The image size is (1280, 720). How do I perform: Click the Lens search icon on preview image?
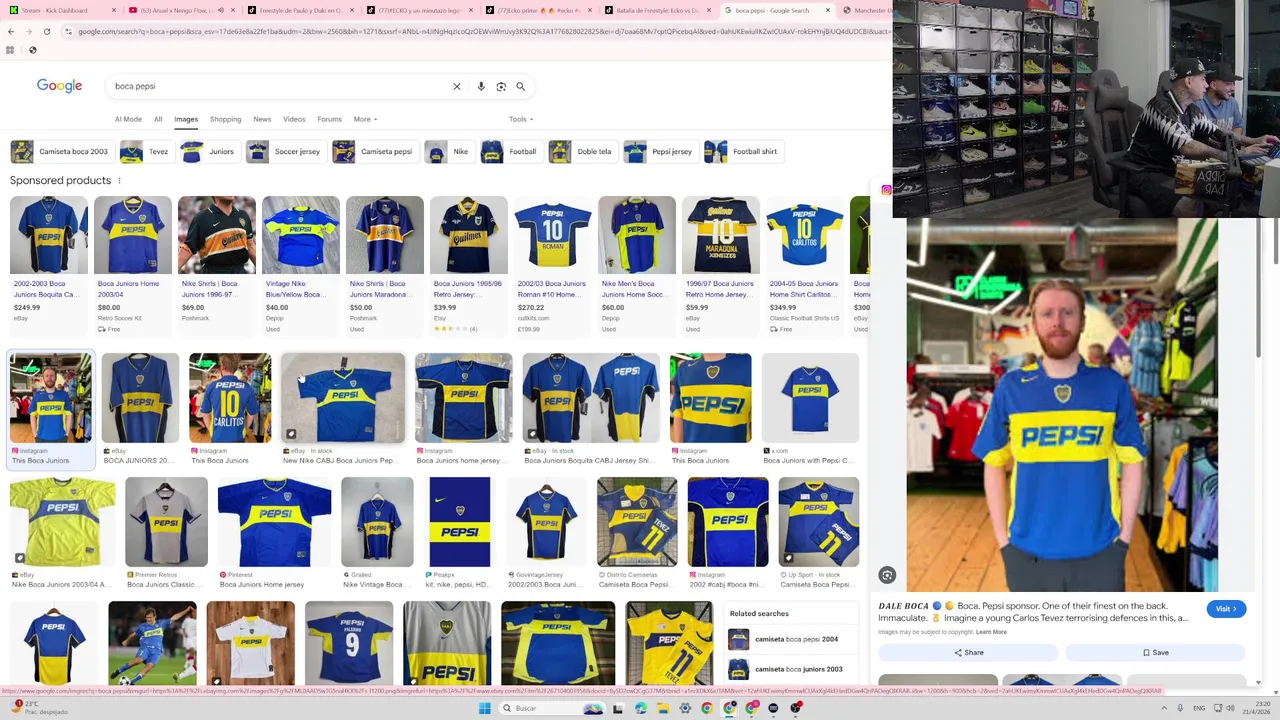pos(887,575)
